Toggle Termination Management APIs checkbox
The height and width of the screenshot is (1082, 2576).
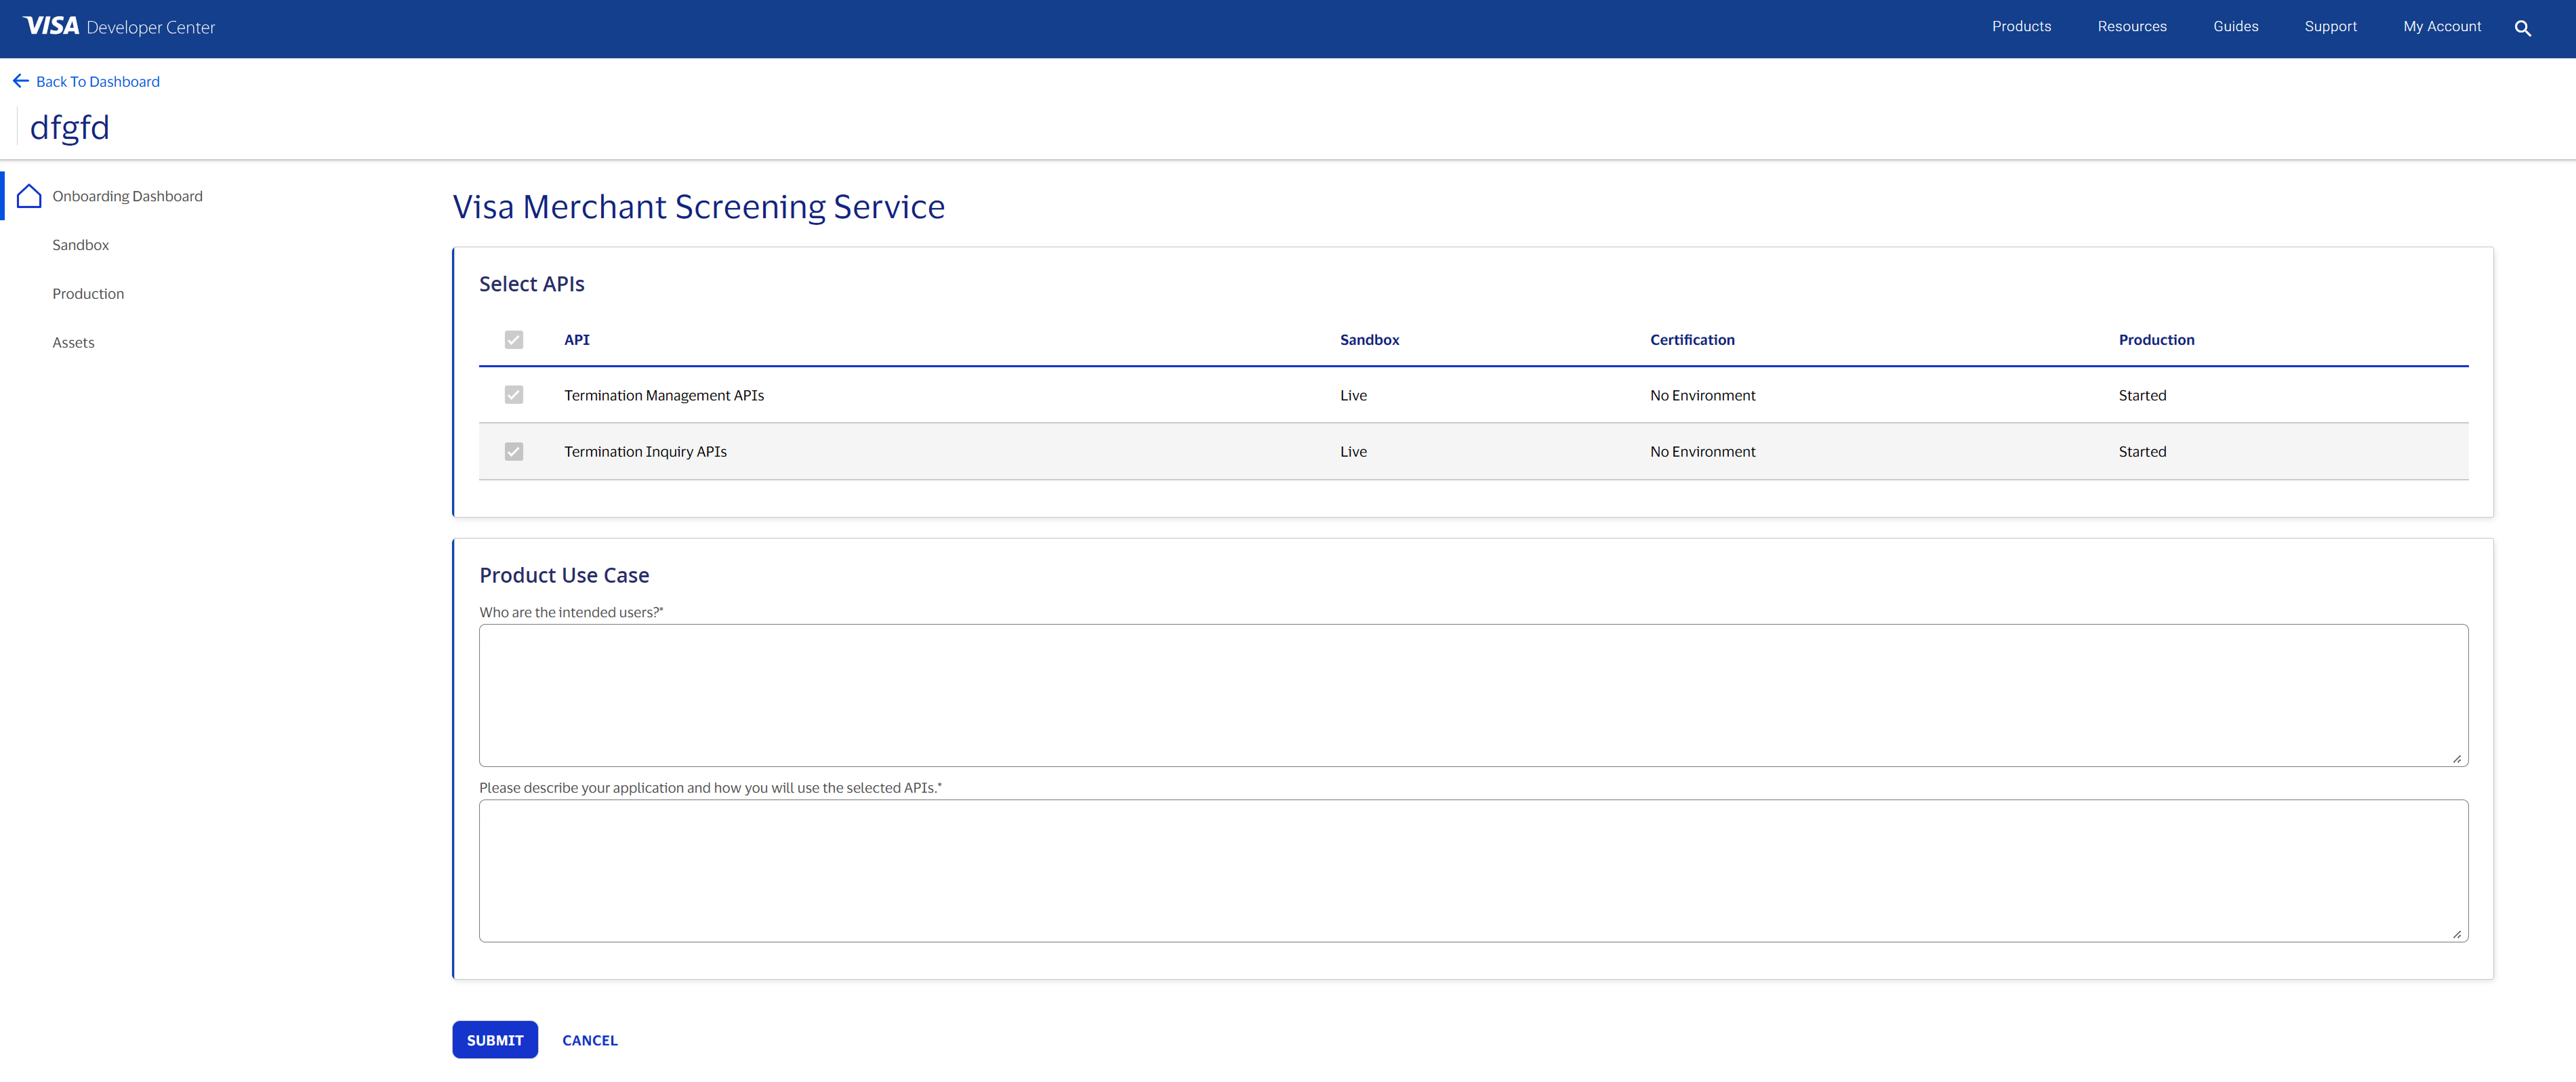514,395
